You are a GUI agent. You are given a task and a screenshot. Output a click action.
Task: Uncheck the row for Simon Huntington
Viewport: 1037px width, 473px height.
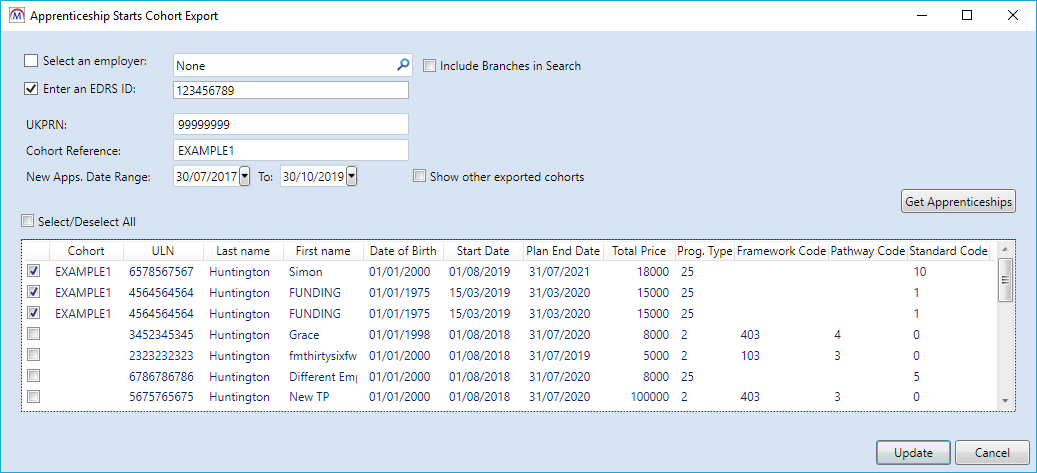[35, 271]
